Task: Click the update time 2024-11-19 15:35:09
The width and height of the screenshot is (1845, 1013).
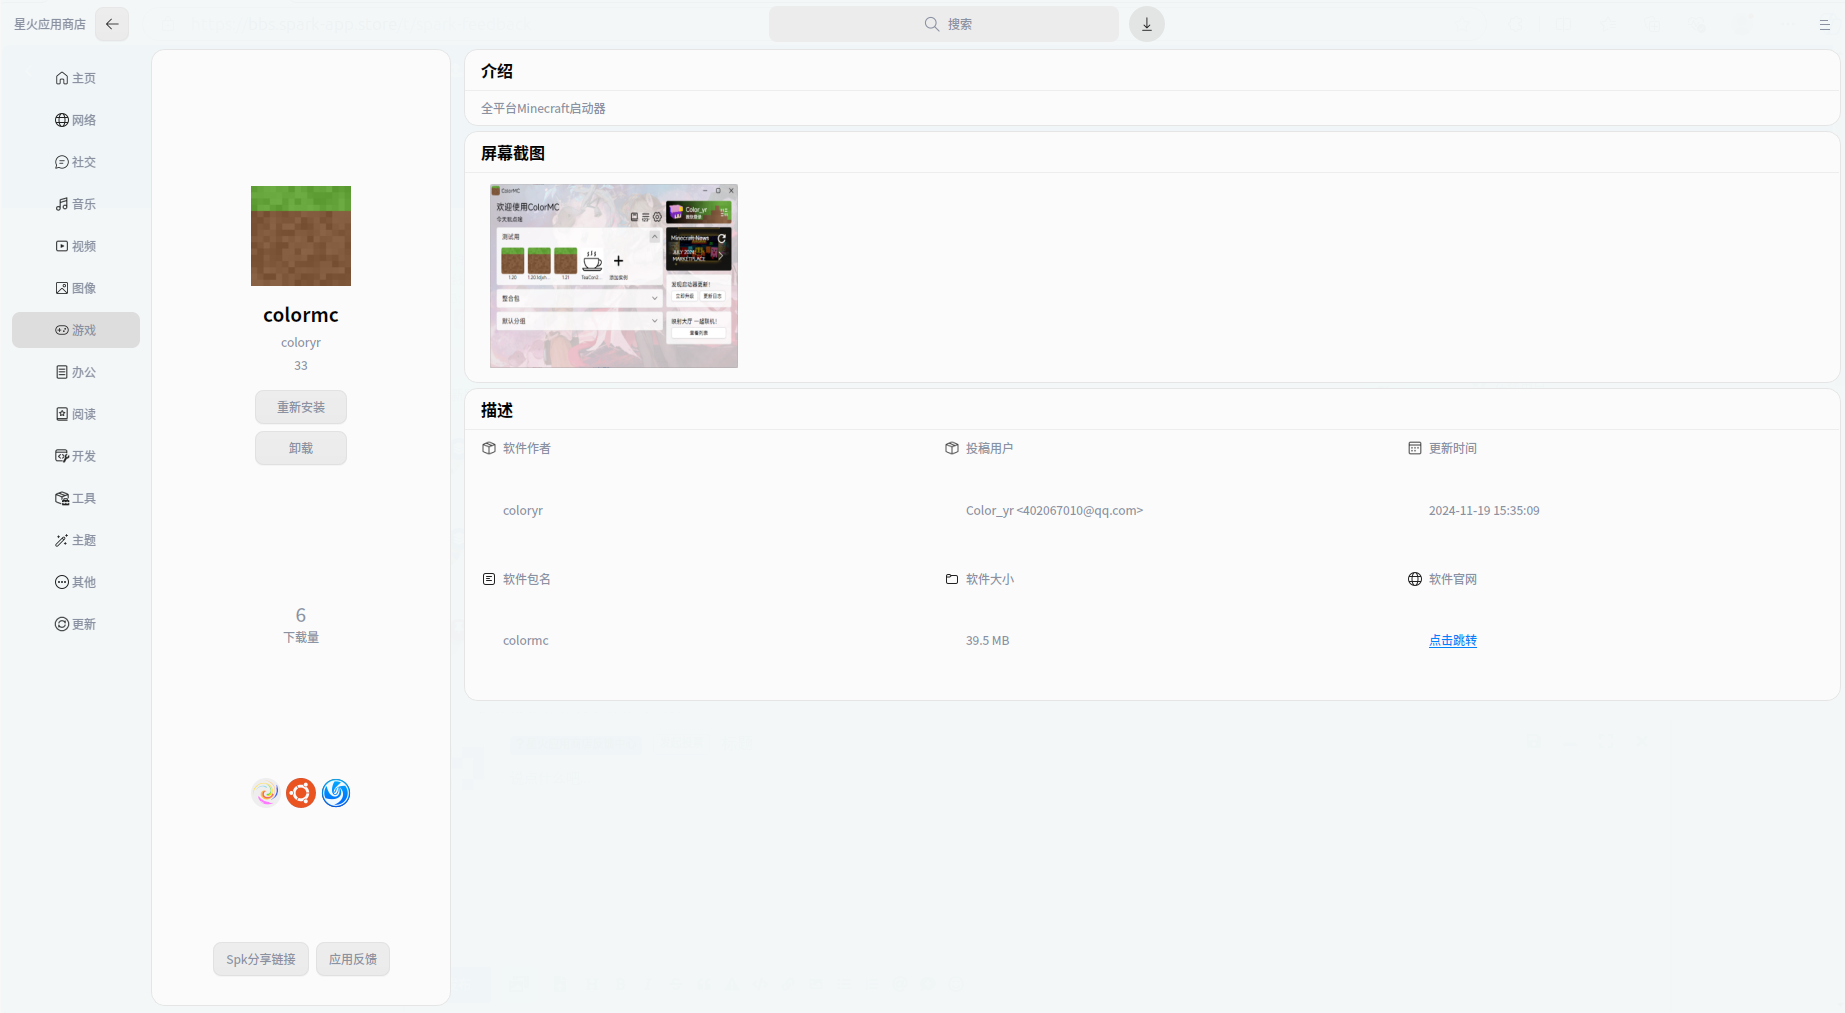Action: click(x=1484, y=510)
